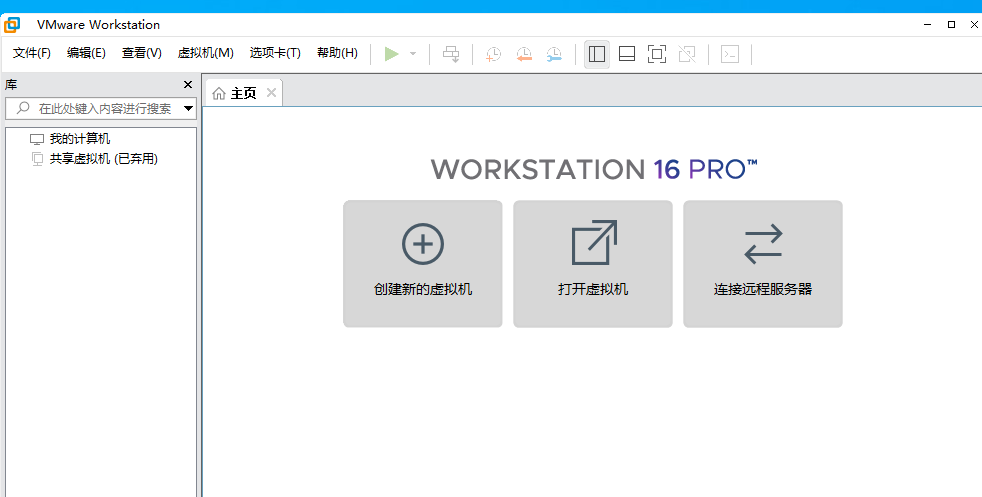Click the Unity mode toolbar icon
Screen dimensions: 982x497
tap(687, 54)
